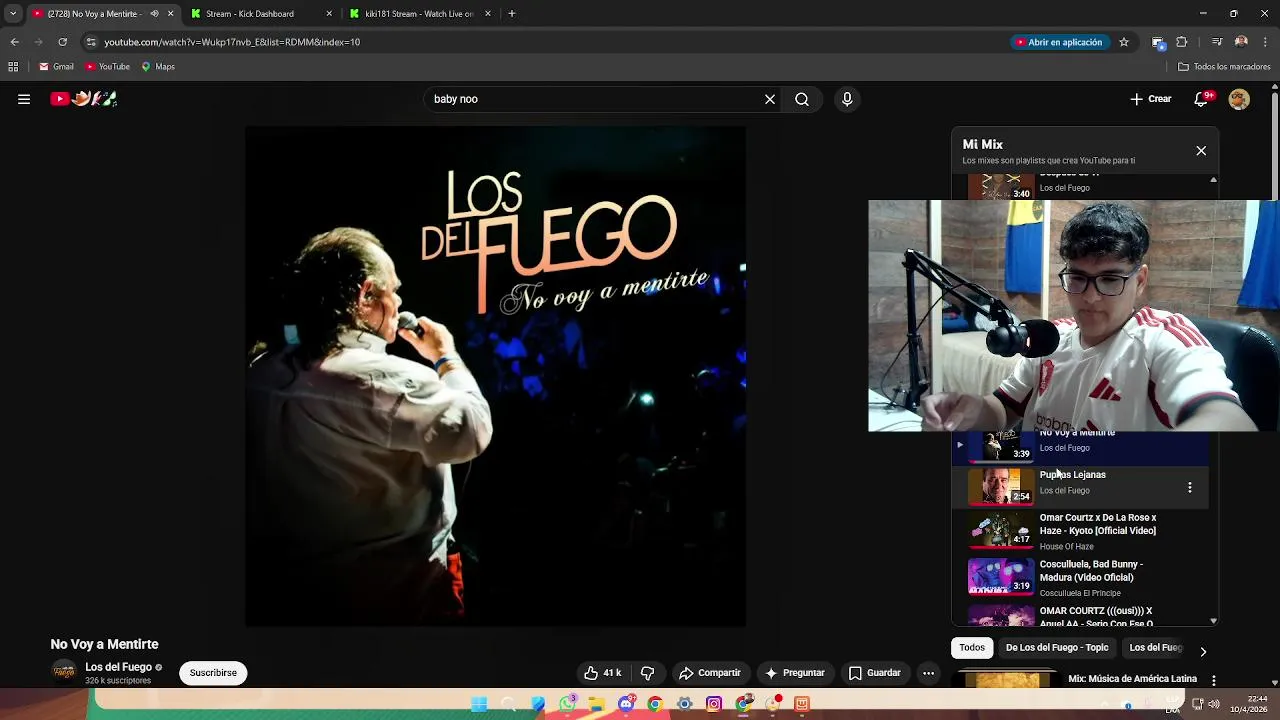Click the video title No Voy a Mentirte
The image size is (1280, 720).
coord(104,644)
